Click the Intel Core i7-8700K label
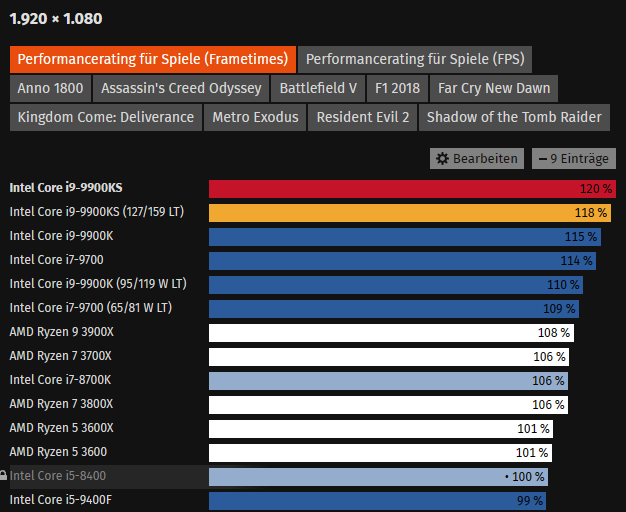Image resolution: width=626 pixels, height=512 pixels. coord(60,380)
